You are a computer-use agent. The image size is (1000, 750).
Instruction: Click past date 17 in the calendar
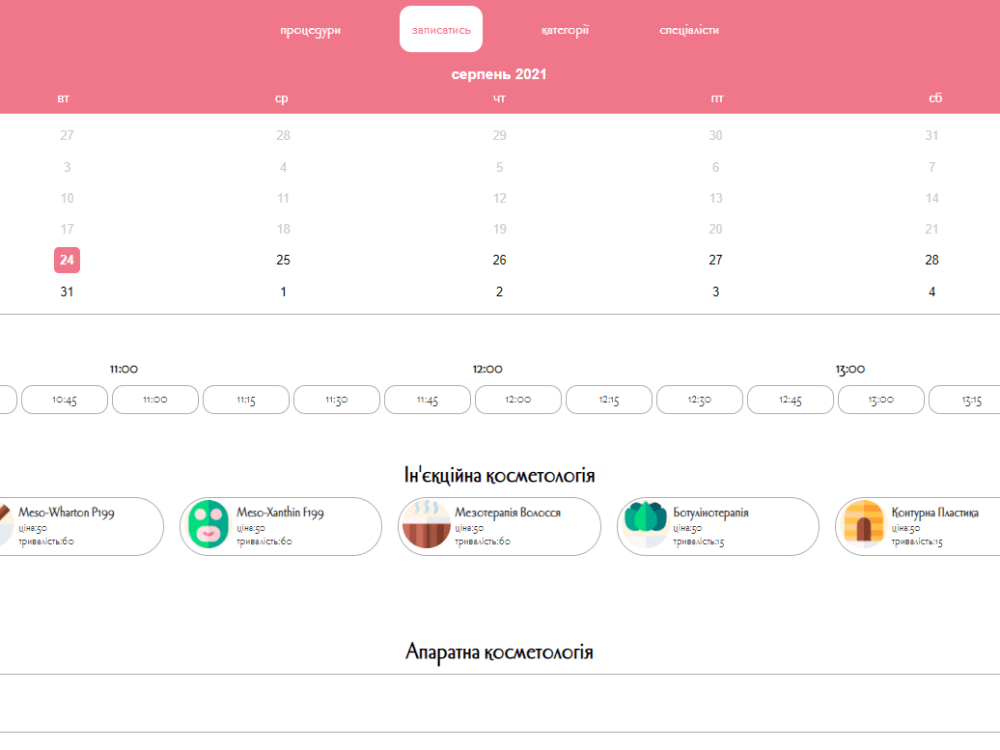[x=67, y=229]
